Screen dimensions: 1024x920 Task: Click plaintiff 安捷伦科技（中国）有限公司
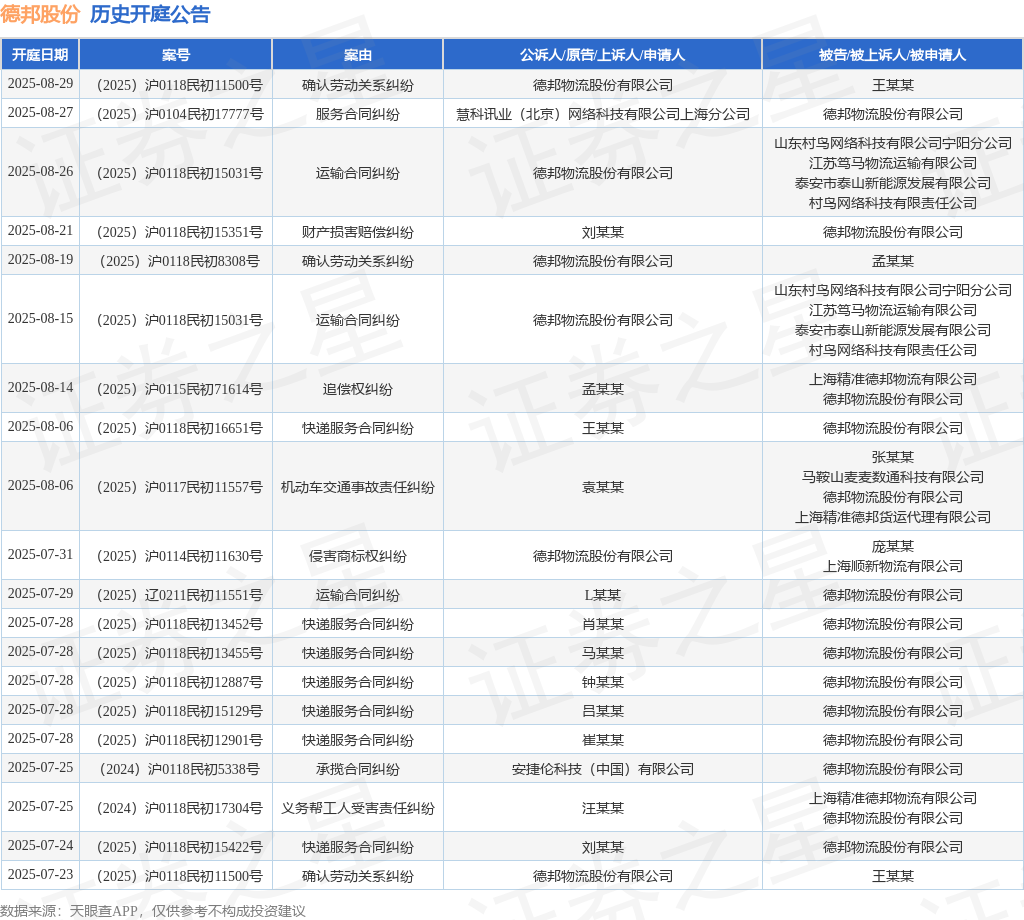pyautogui.click(x=602, y=769)
